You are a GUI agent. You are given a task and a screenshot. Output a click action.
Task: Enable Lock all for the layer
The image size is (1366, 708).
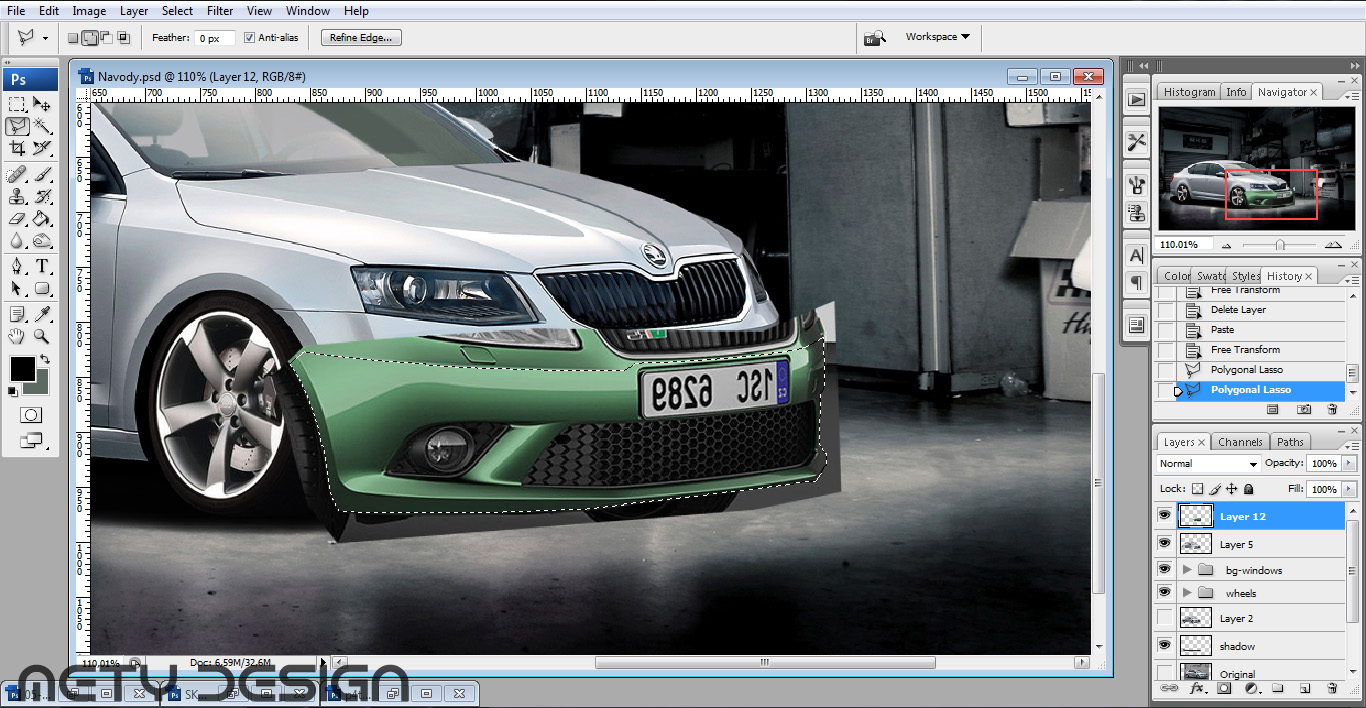tap(1249, 489)
